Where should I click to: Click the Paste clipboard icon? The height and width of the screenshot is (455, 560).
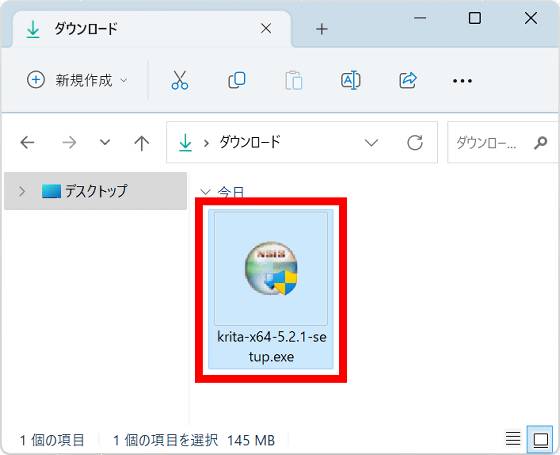pyautogui.click(x=294, y=80)
